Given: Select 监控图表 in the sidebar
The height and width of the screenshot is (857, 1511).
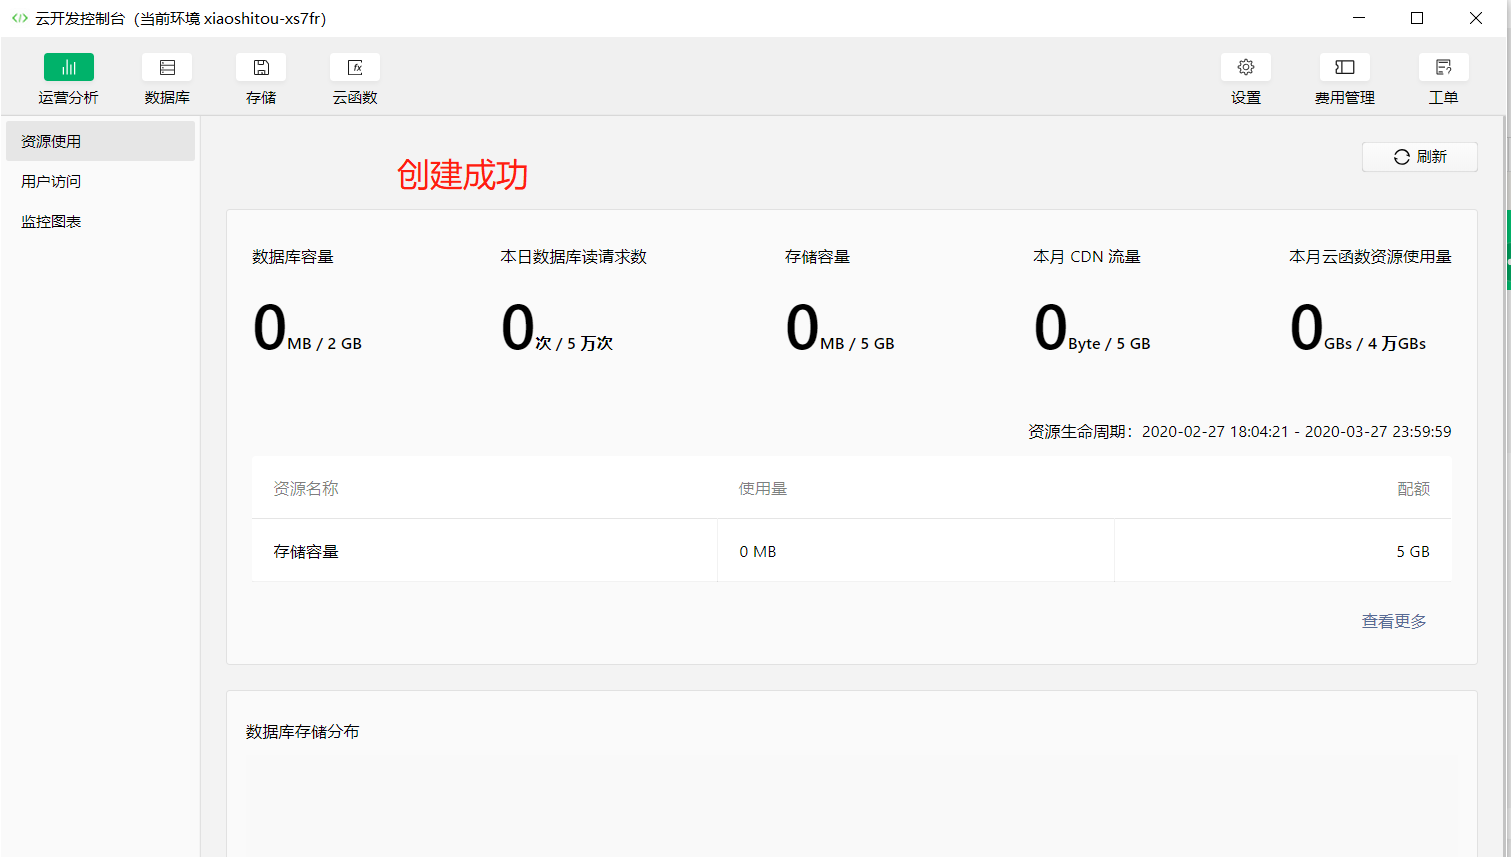Looking at the screenshot, I should [100, 221].
